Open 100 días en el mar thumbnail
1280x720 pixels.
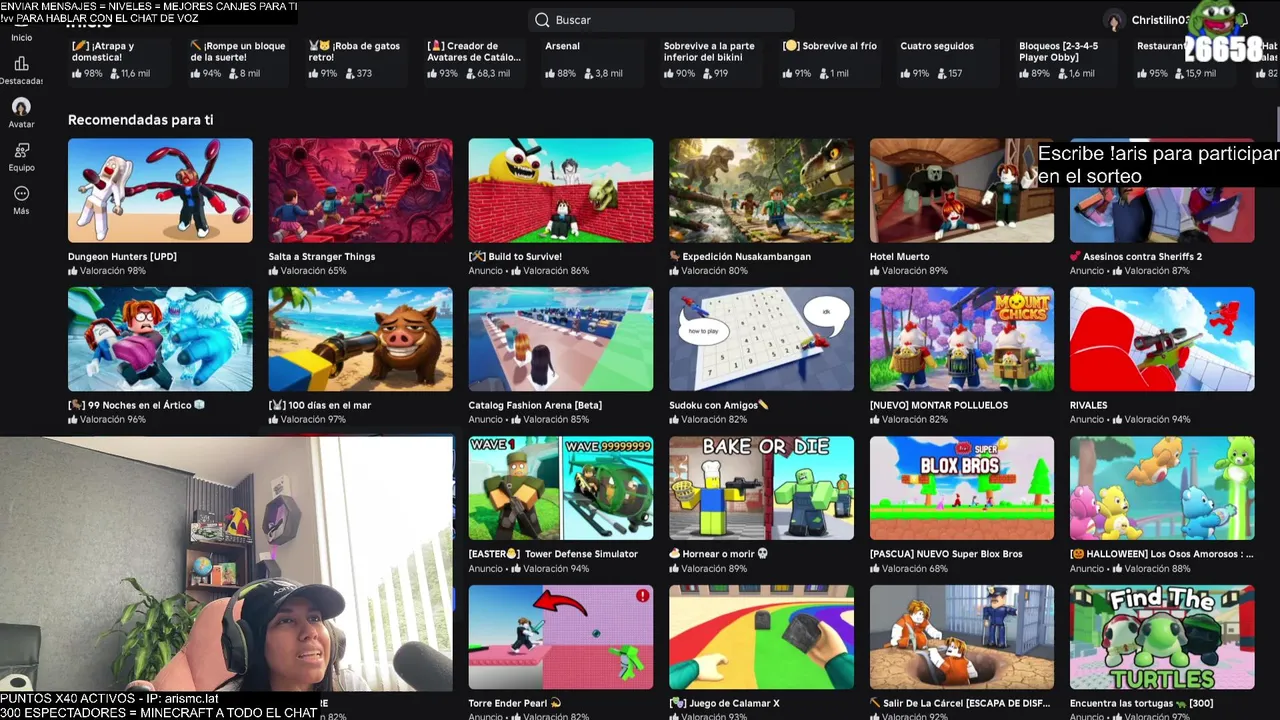point(360,339)
